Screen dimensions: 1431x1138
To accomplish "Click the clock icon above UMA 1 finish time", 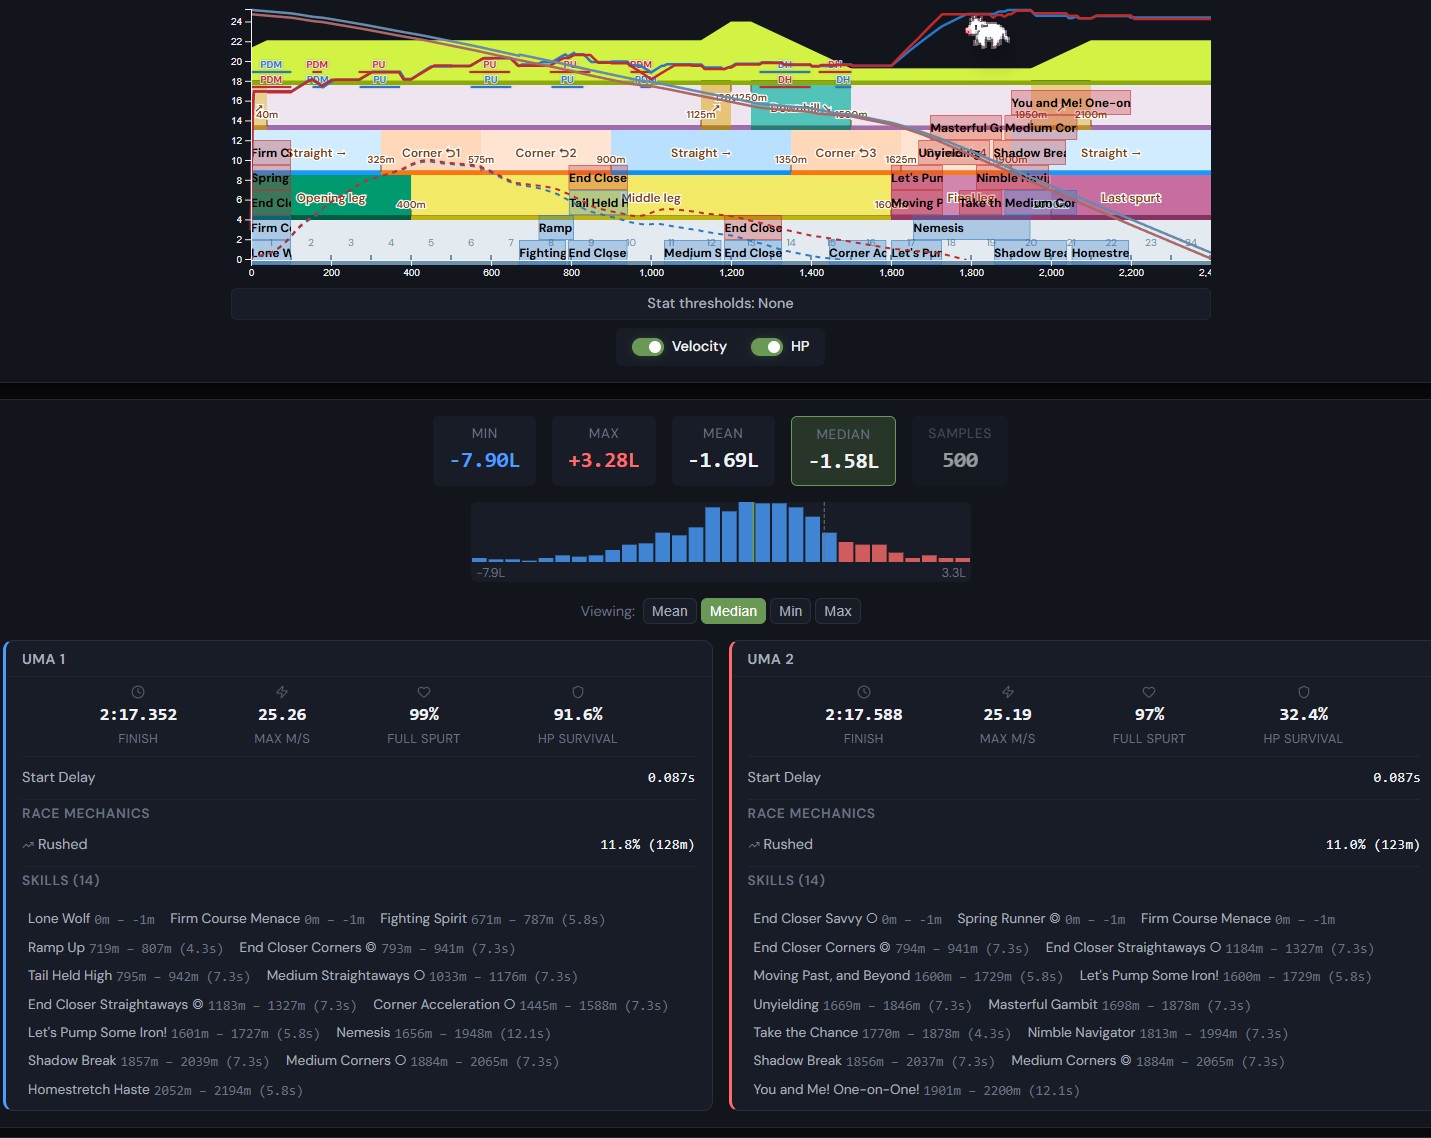I will 138,692.
